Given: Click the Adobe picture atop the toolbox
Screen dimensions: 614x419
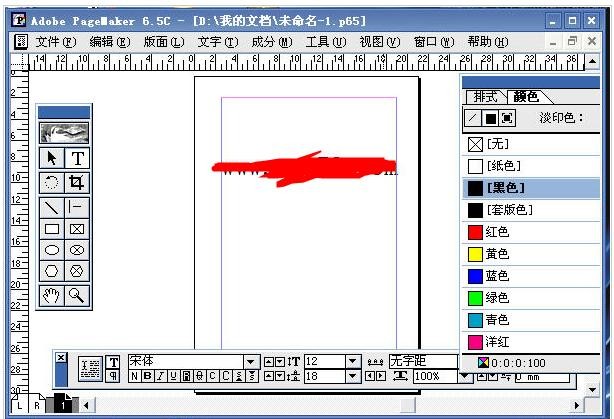Looking at the screenshot, I should click(64, 133).
